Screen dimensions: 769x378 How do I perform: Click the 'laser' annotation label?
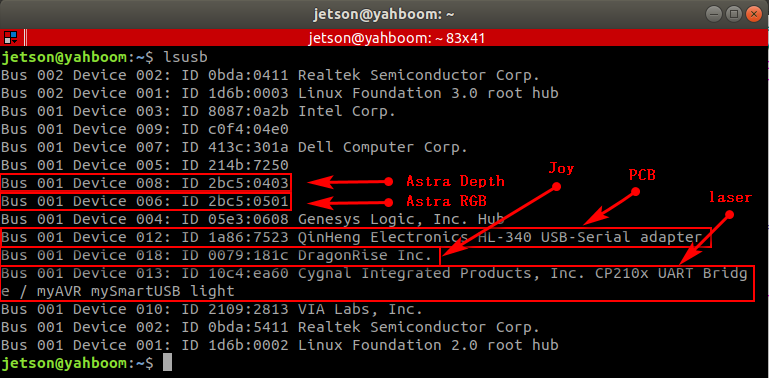pyautogui.click(x=730, y=198)
